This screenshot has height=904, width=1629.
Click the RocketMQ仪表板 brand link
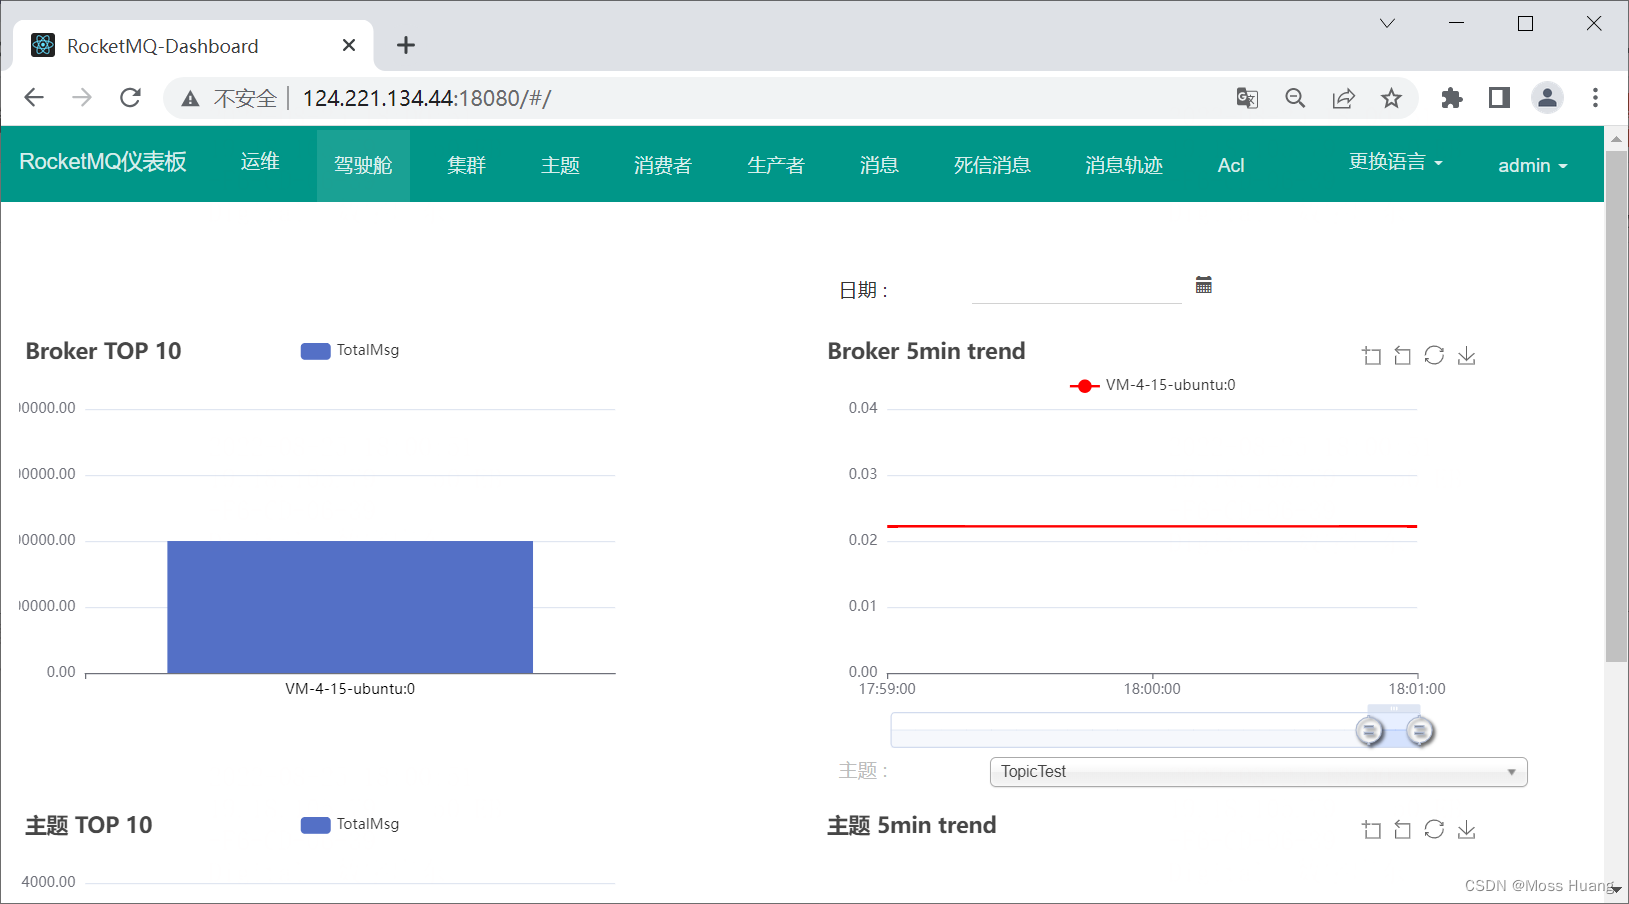[x=103, y=162]
